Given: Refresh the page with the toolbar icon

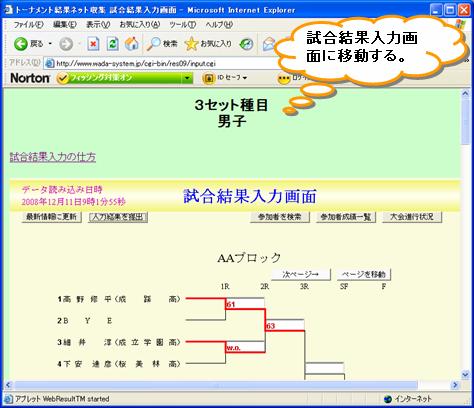Looking at the screenshot, I should [x=113, y=44].
